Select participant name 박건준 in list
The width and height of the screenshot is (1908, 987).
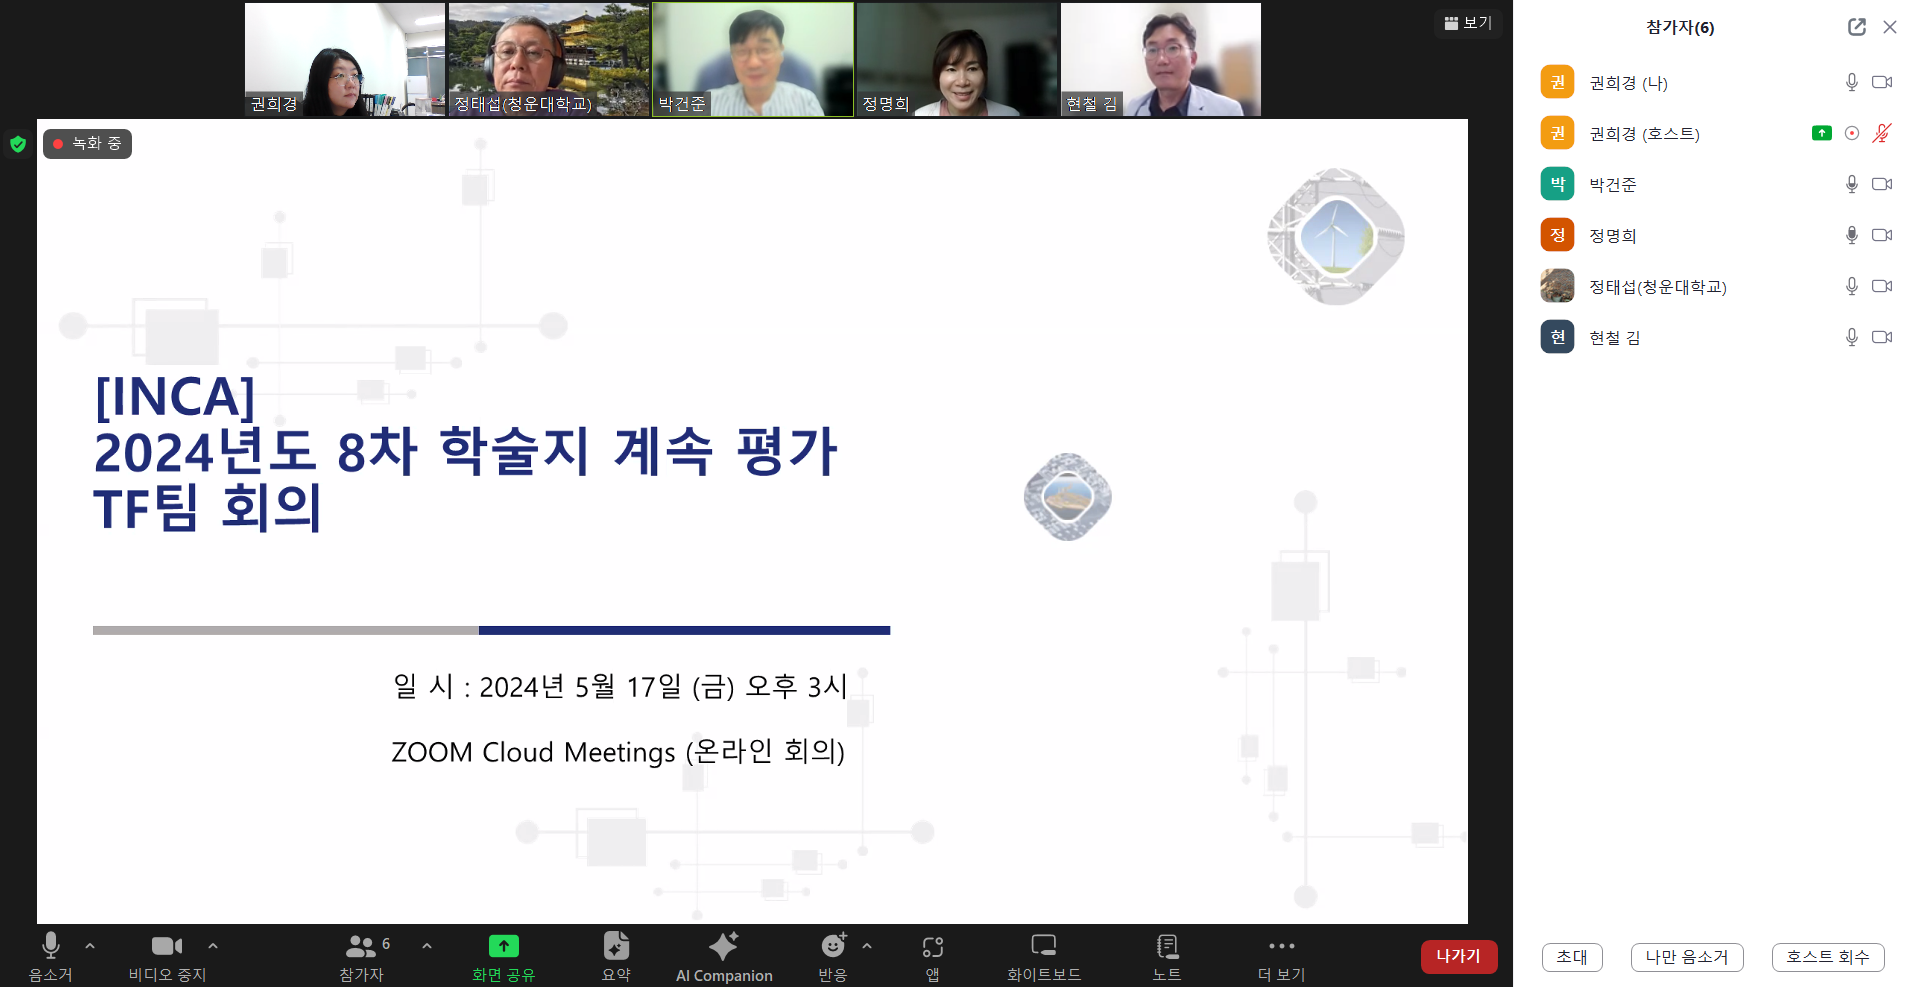point(1613,185)
